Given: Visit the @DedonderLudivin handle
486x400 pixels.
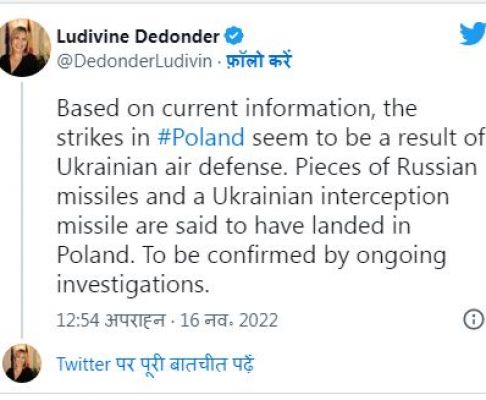Looking at the screenshot, I should (134, 61).
